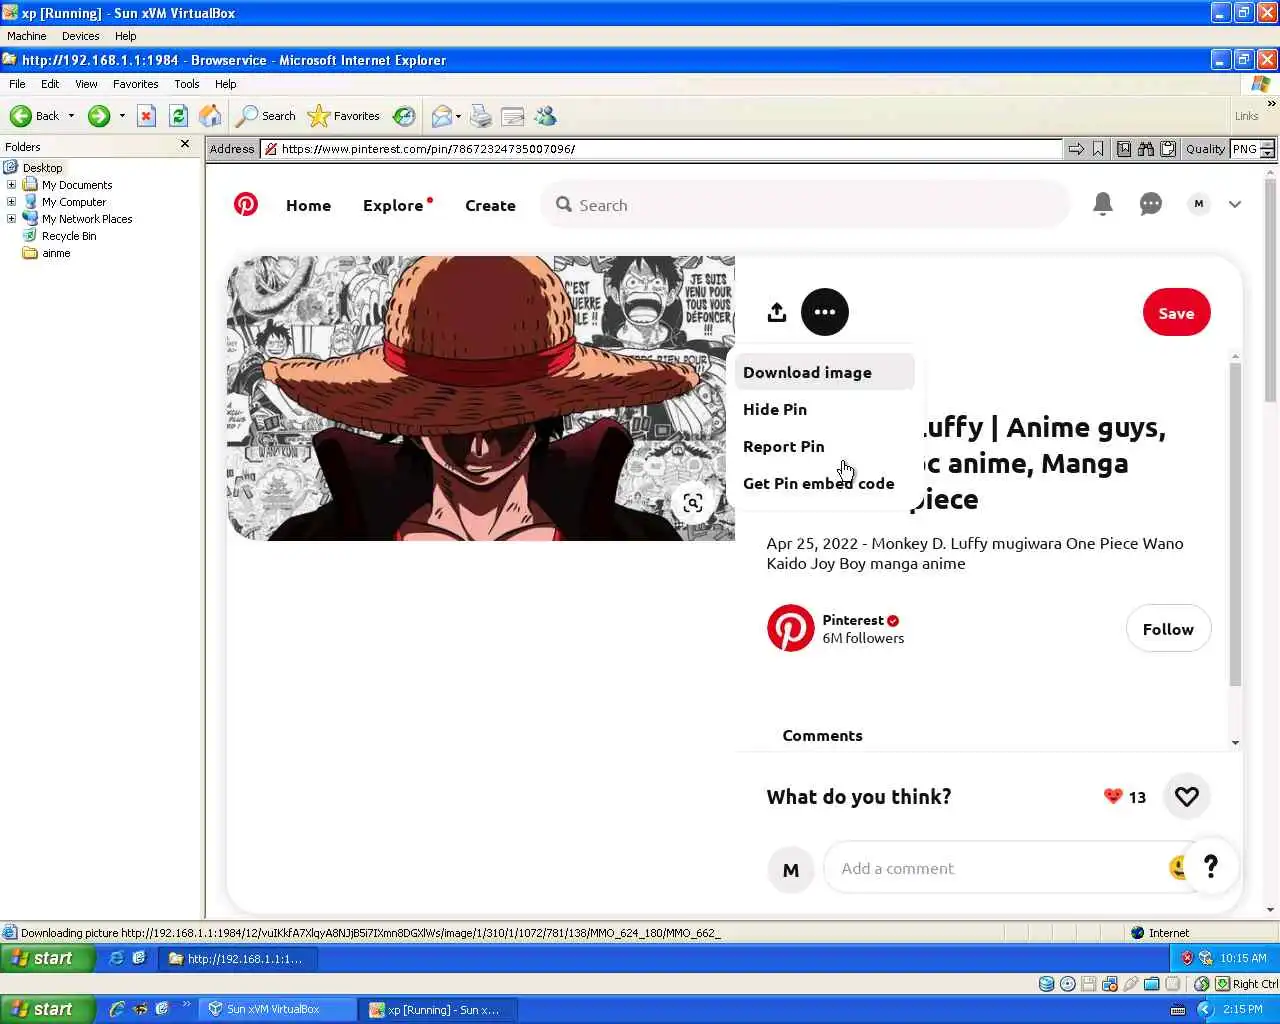The height and width of the screenshot is (1024, 1280).
Task: Choose Download image from pin menu
Action: tap(824, 372)
